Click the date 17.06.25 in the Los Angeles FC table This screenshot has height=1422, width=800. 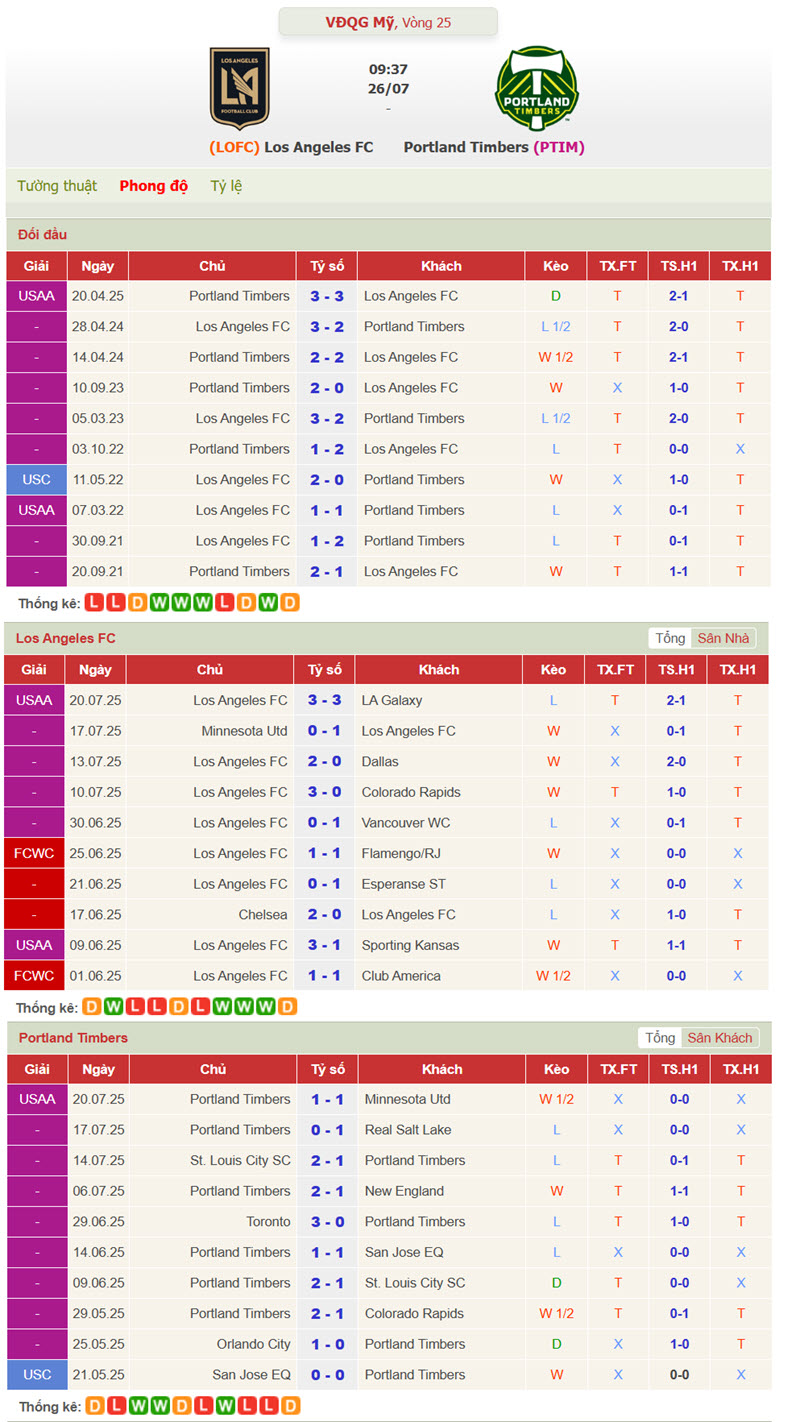(x=95, y=915)
